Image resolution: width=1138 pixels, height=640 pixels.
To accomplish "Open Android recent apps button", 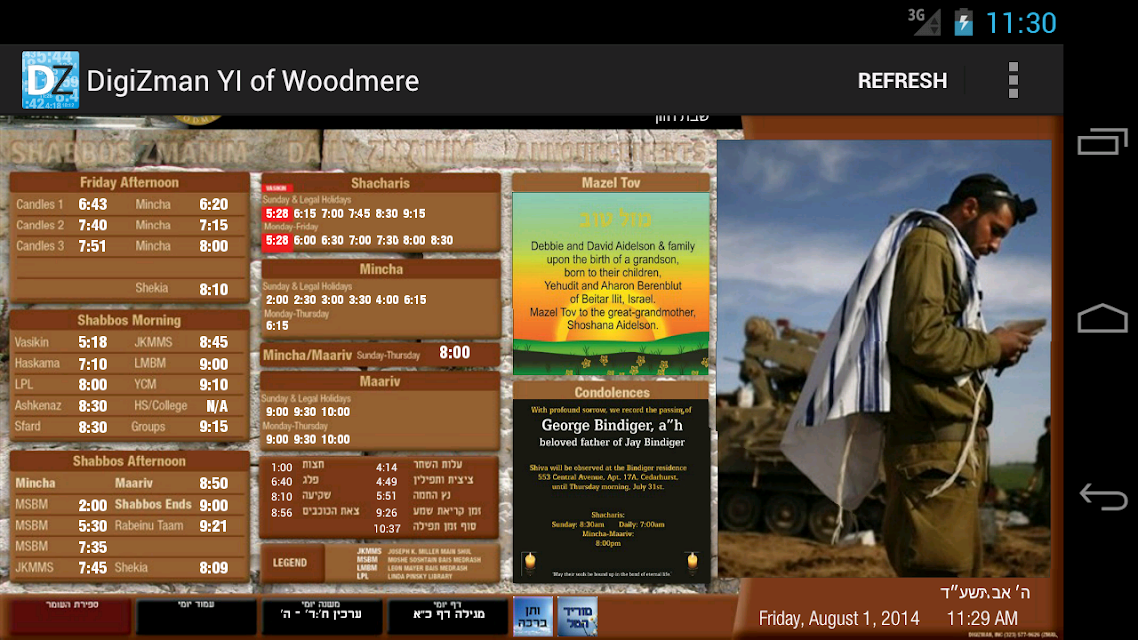I will point(1102,141).
